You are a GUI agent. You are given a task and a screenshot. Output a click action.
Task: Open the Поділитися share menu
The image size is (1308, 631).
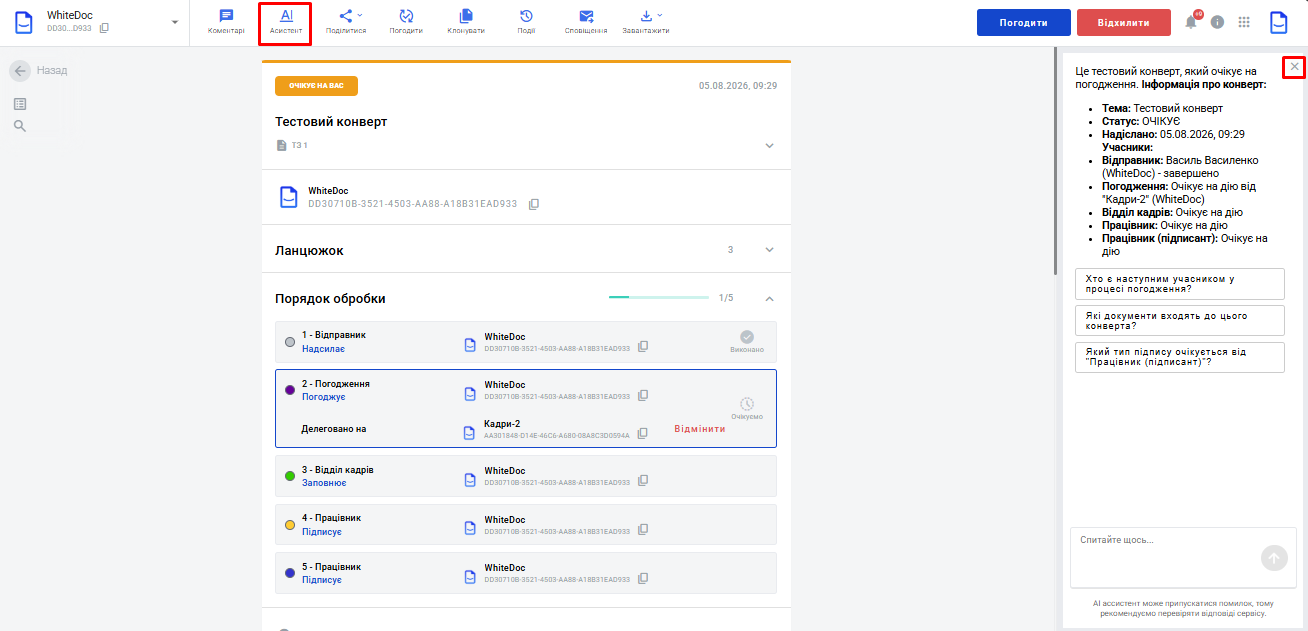coord(346,22)
